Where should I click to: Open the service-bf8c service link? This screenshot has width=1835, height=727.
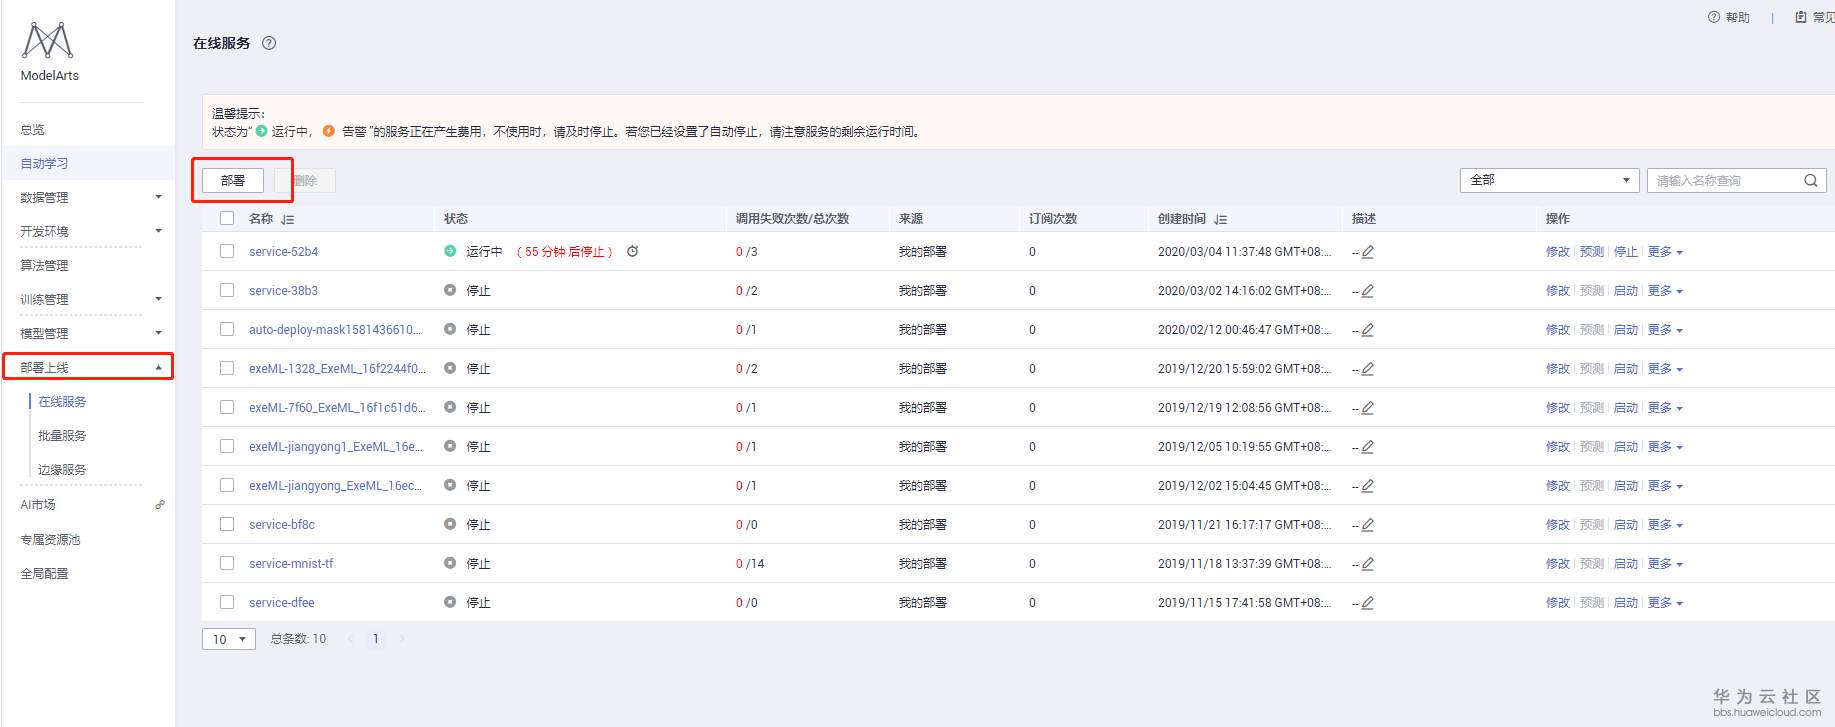282,525
